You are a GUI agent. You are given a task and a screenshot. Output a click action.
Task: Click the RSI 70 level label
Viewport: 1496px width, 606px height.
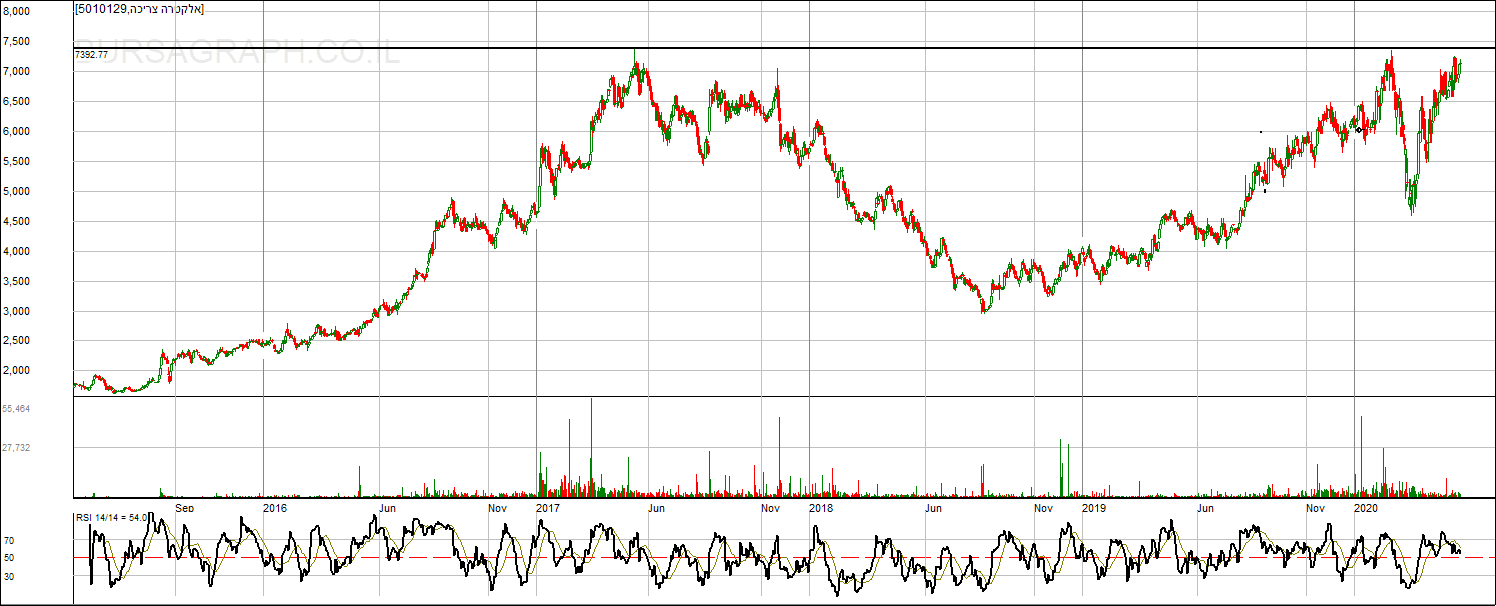tap(8, 540)
